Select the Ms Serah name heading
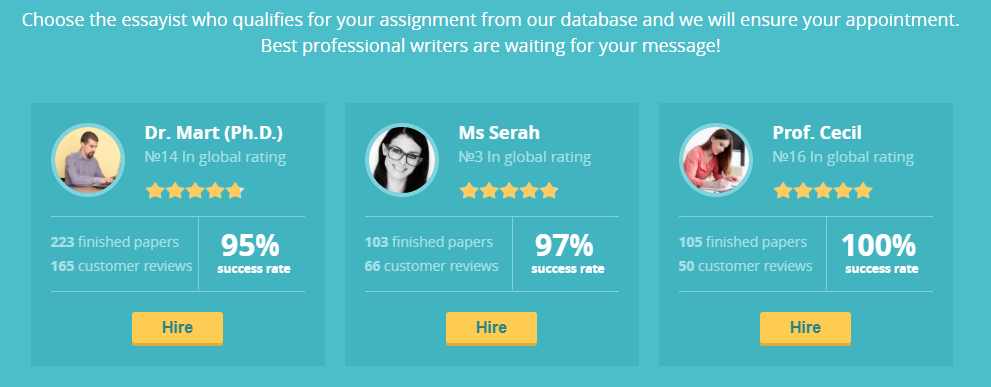The width and height of the screenshot is (991, 387). (499, 133)
